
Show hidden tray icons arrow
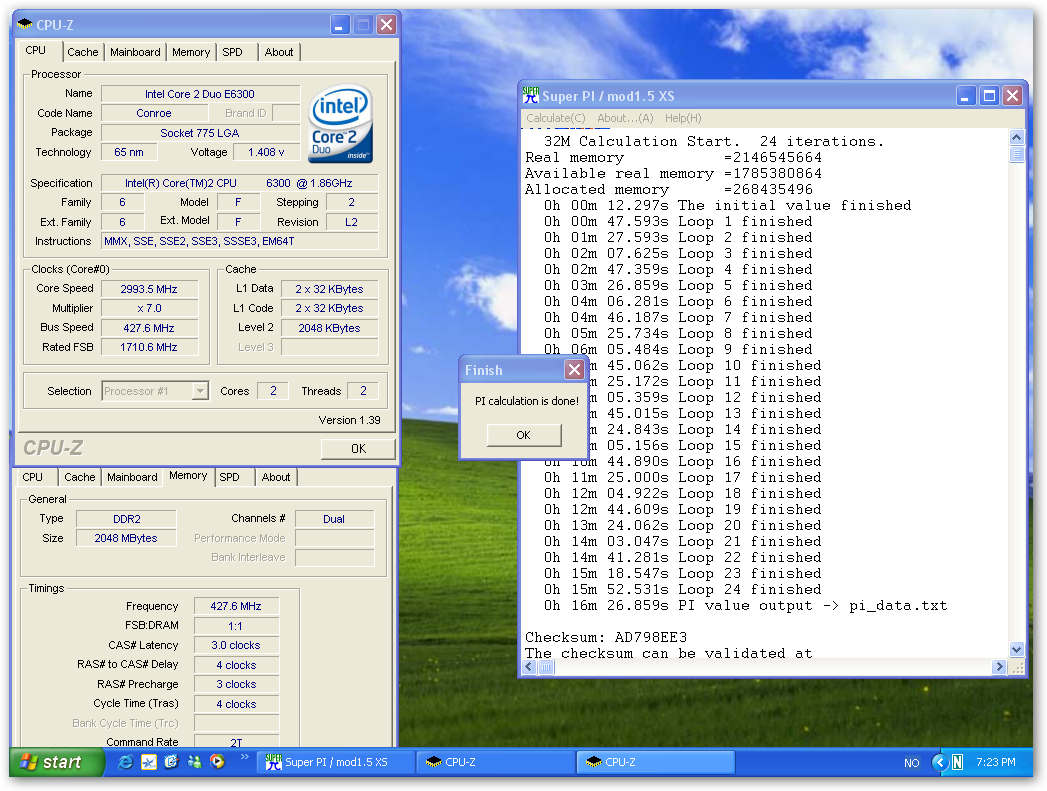click(x=939, y=762)
